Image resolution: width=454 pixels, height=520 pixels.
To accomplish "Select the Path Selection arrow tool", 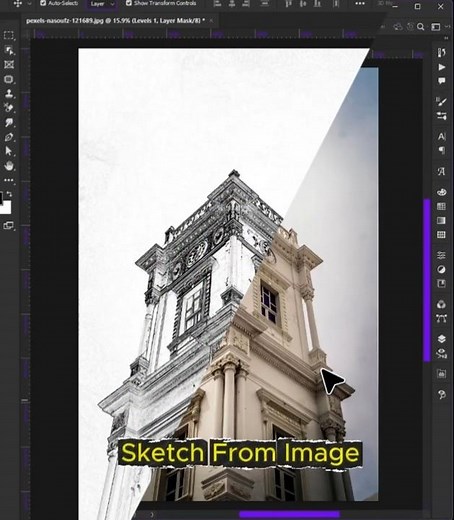I will [9, 151].
